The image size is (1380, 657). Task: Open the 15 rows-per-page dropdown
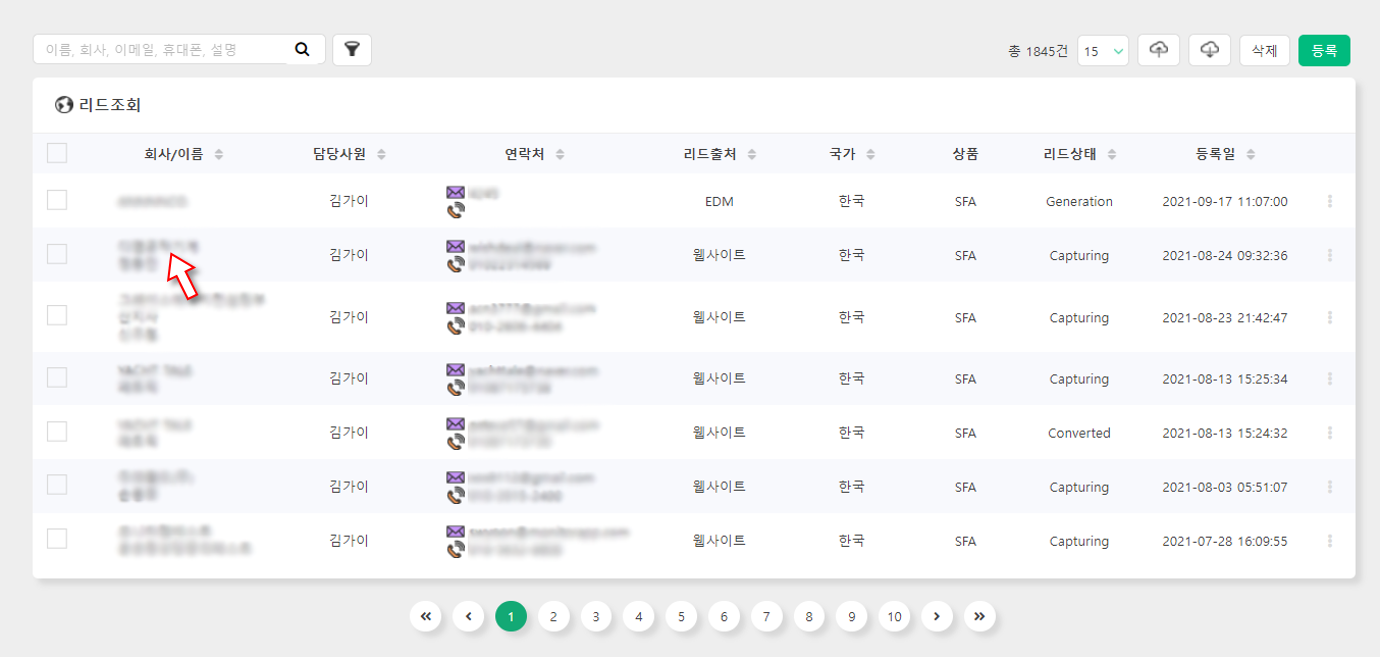[x=1103, y=51]
